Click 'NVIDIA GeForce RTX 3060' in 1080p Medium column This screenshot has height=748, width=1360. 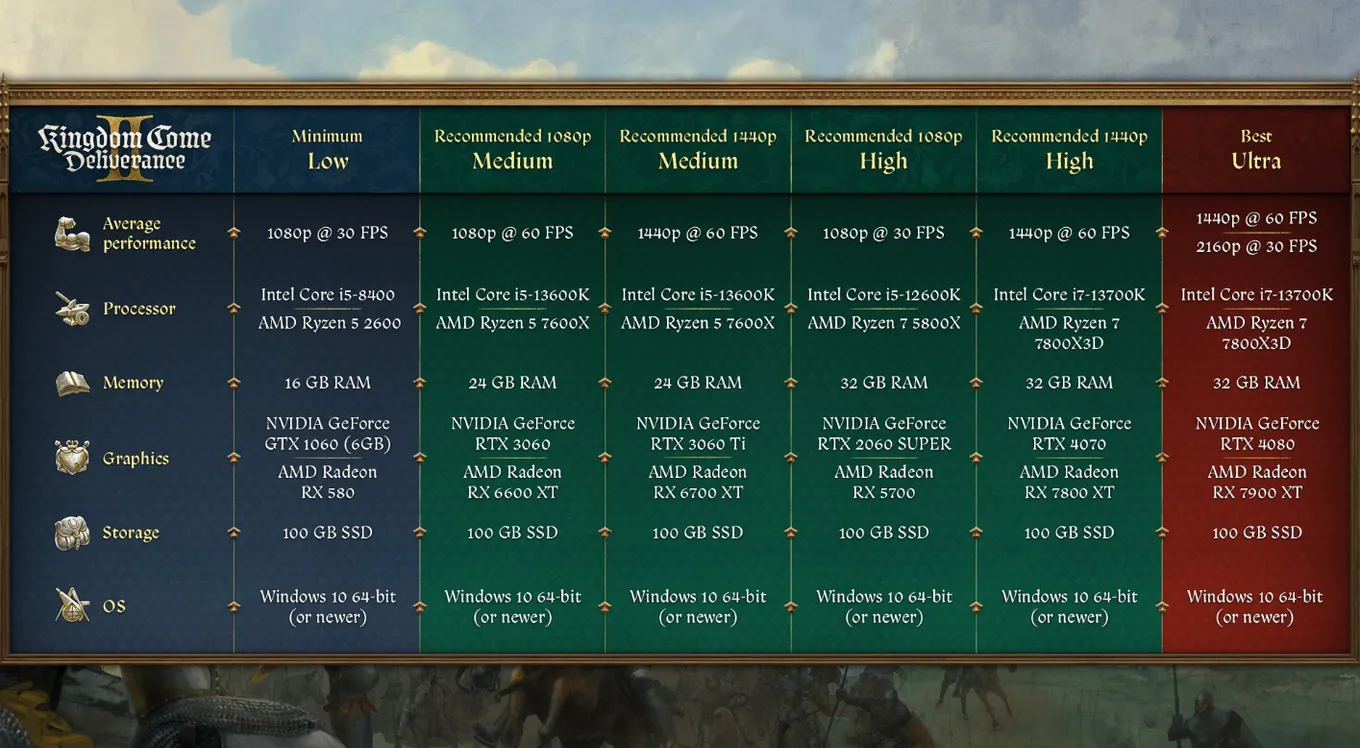[x=512, y=434]
